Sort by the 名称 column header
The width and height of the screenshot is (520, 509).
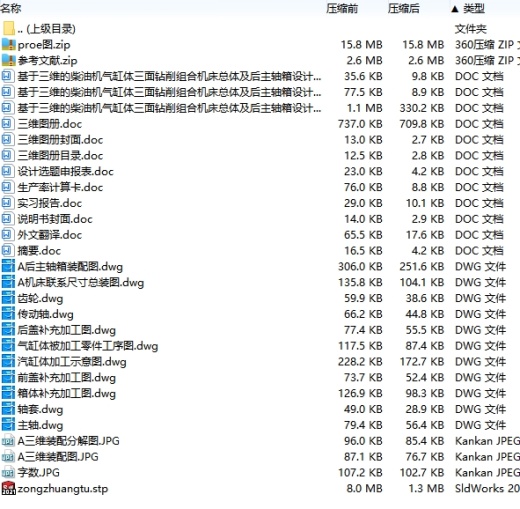(x=11, y=8)
